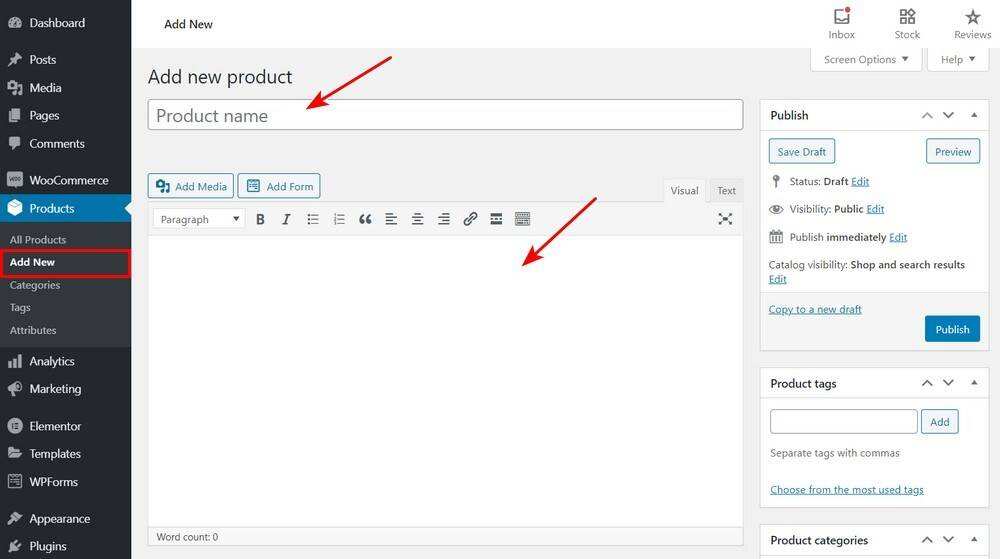This screenshot has width=1000, height=559.
Task: Apply italic formatting in the editor
Action: tap(286, 219)
